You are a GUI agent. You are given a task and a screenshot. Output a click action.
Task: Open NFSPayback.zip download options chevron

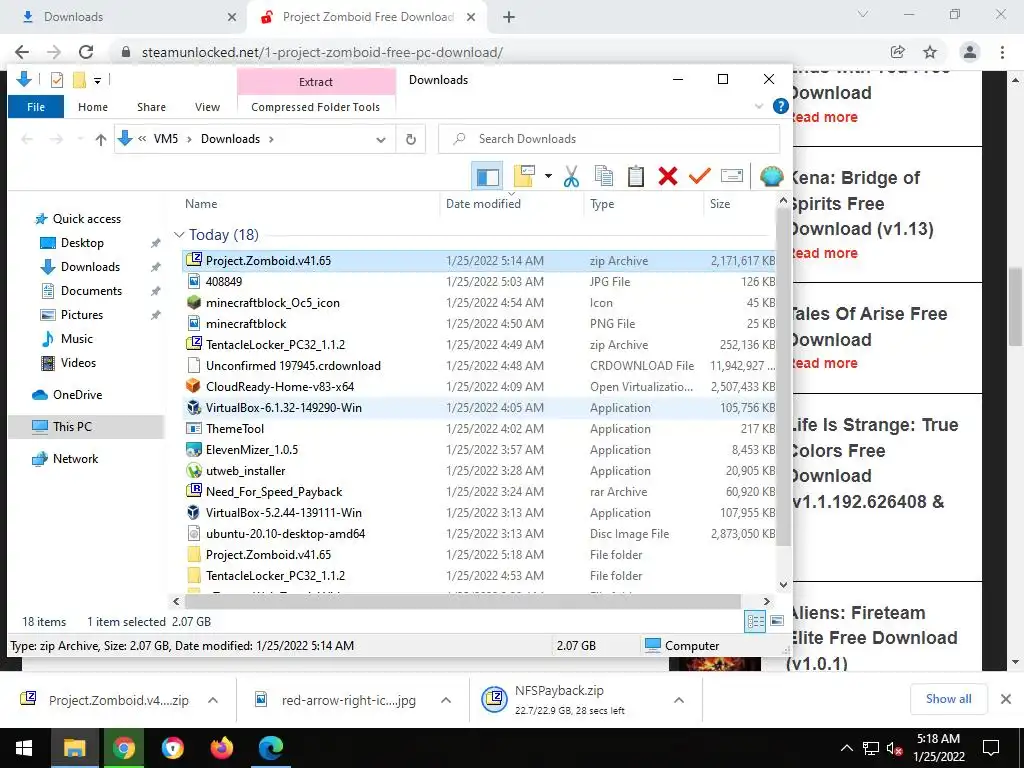click(679, 700)
